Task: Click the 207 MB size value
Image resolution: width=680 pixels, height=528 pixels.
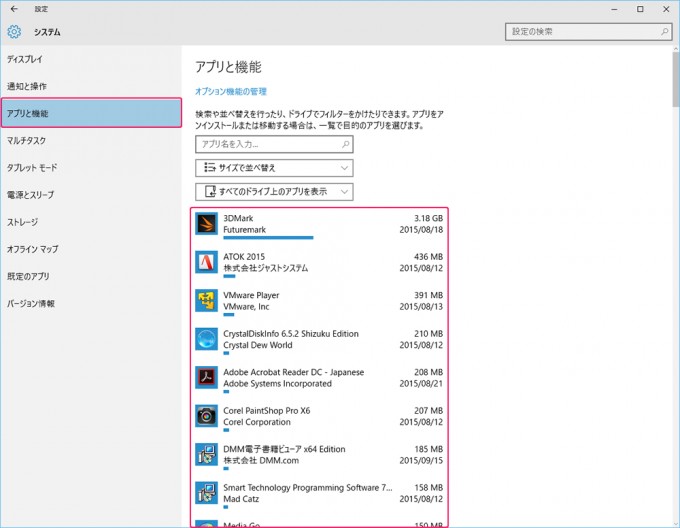Action: (x=428, y=411)
